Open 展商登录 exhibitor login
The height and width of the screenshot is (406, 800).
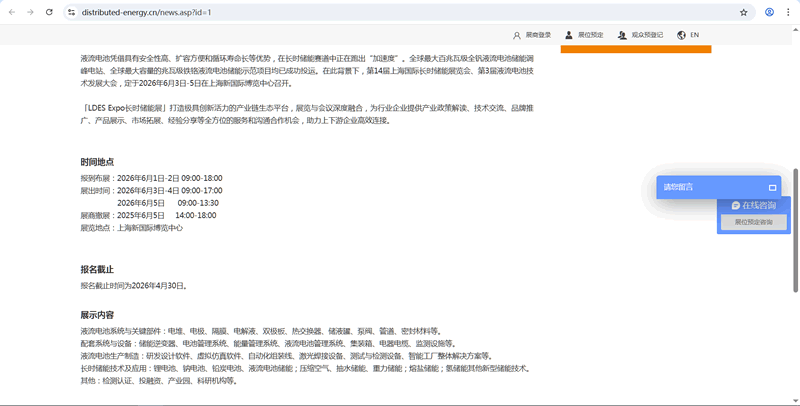click(538, 35)
